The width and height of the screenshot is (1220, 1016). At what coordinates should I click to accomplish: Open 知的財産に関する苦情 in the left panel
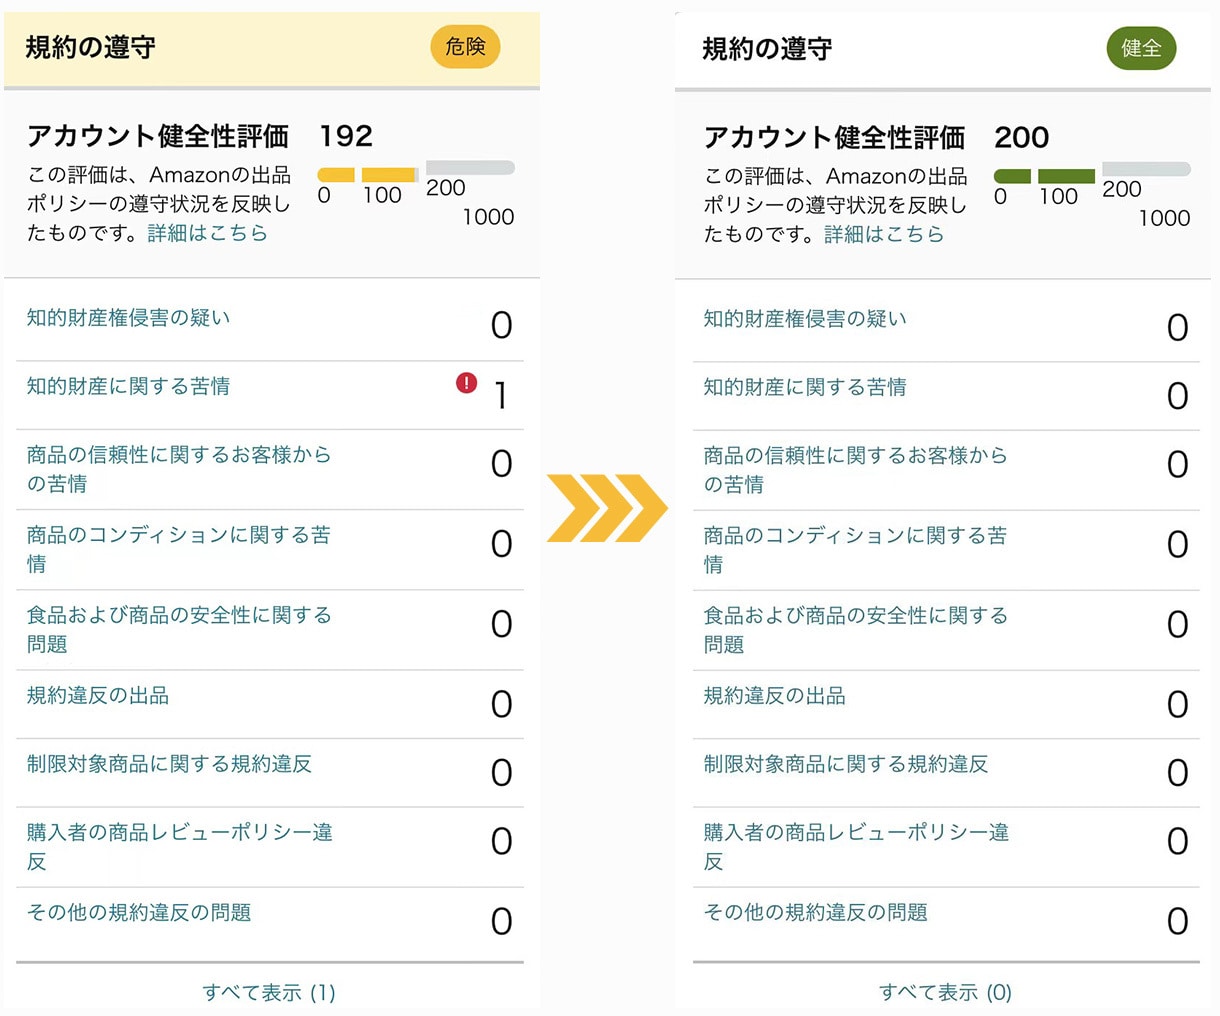129,386
